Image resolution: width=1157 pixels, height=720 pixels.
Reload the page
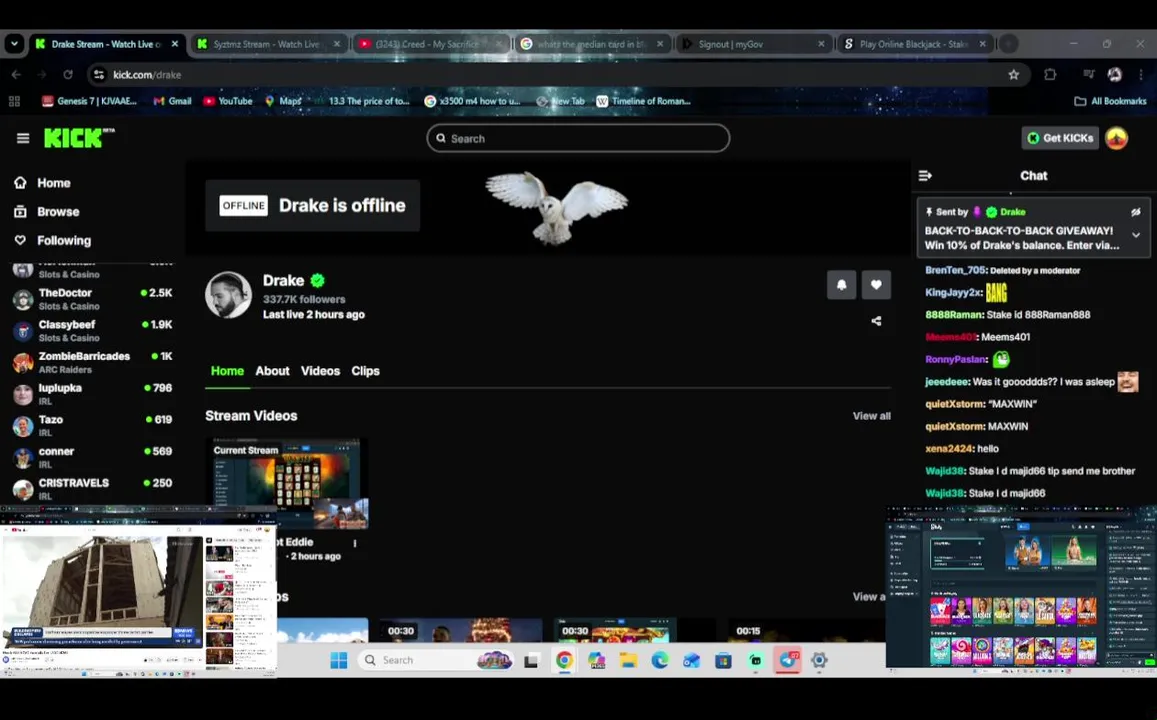(x=68, y=75)
